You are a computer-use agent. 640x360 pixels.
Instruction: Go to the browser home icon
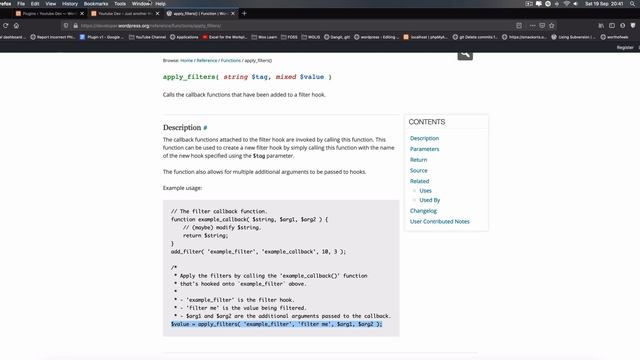pyautogui.click(x=16, y=25)
